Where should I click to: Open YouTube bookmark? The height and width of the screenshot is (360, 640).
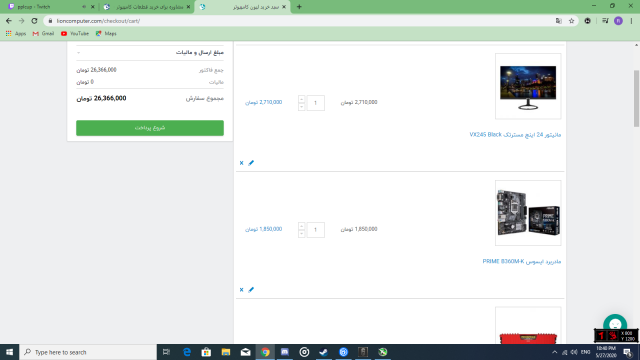pyautogui.click(x=75, y=33)
